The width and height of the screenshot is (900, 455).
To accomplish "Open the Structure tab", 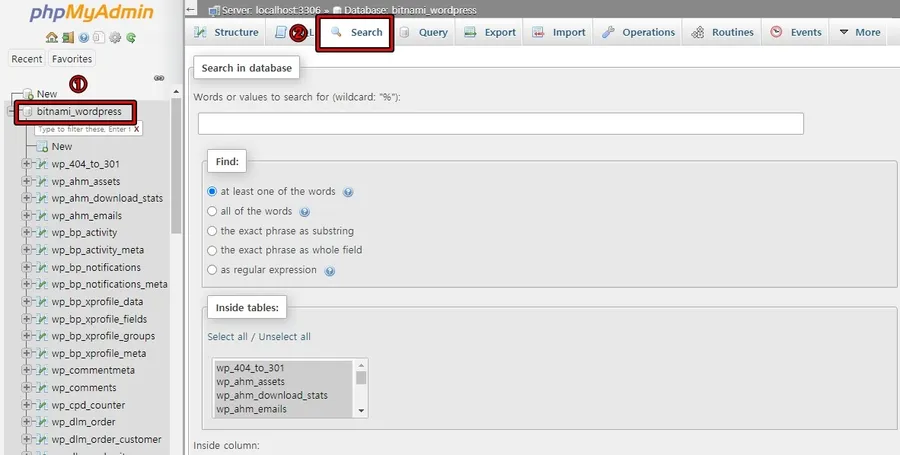I will pyautogui.click(x=226, y=32).
